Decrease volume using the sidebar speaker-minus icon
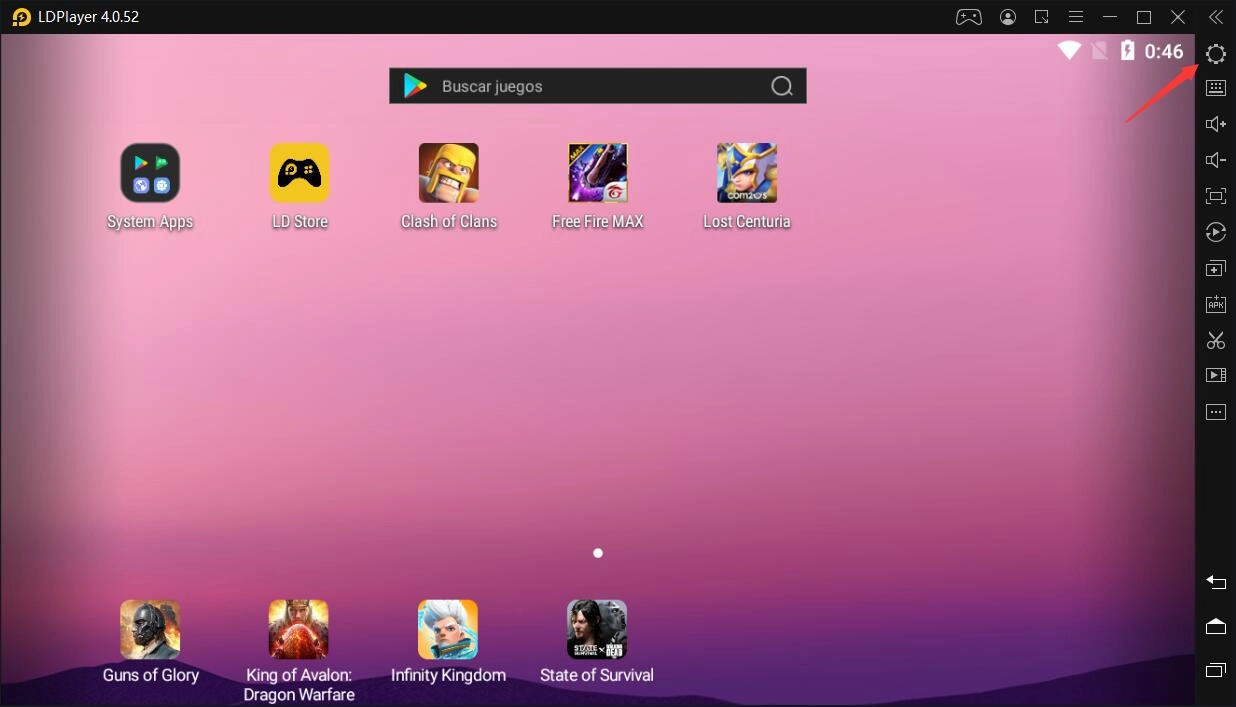The image size is (1236, 707). pyautogui.click(x=1215, y=160)
